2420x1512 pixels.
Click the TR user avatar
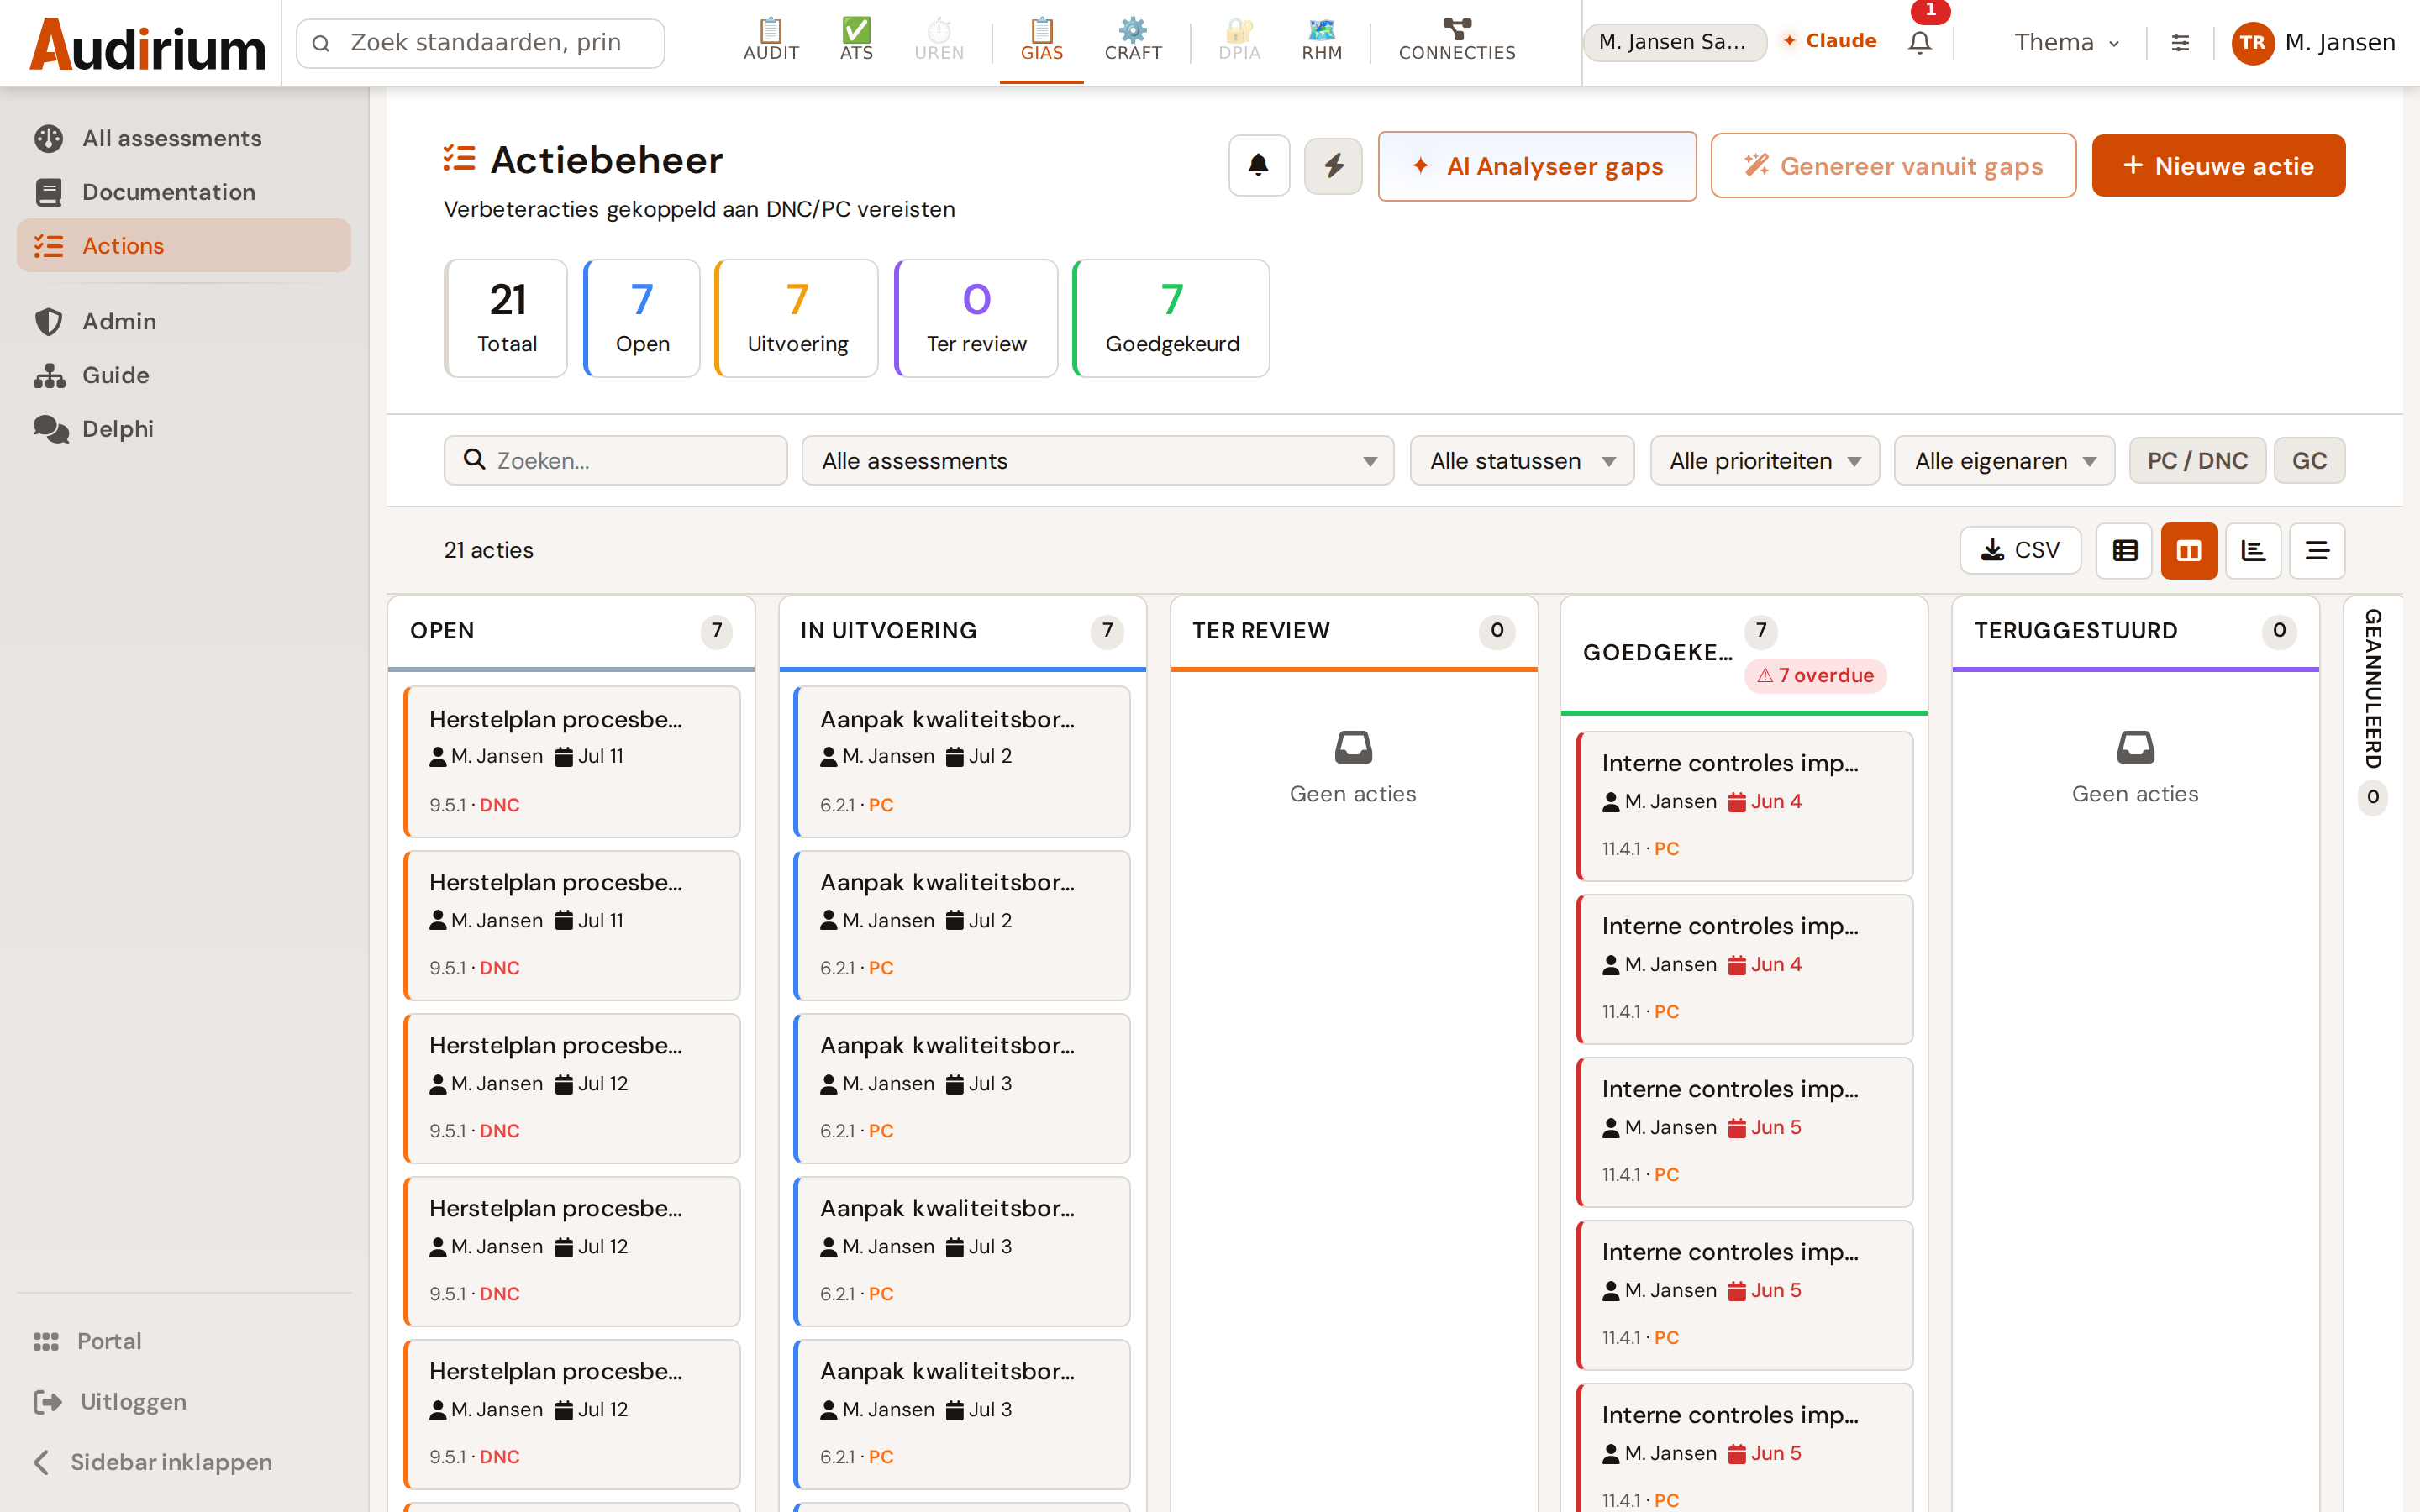tap(2252, 43)
